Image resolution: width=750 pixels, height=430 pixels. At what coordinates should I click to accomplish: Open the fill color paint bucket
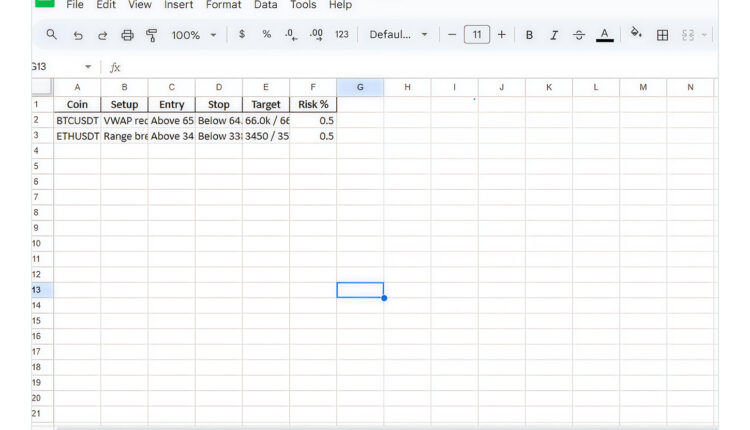[635, 35]
